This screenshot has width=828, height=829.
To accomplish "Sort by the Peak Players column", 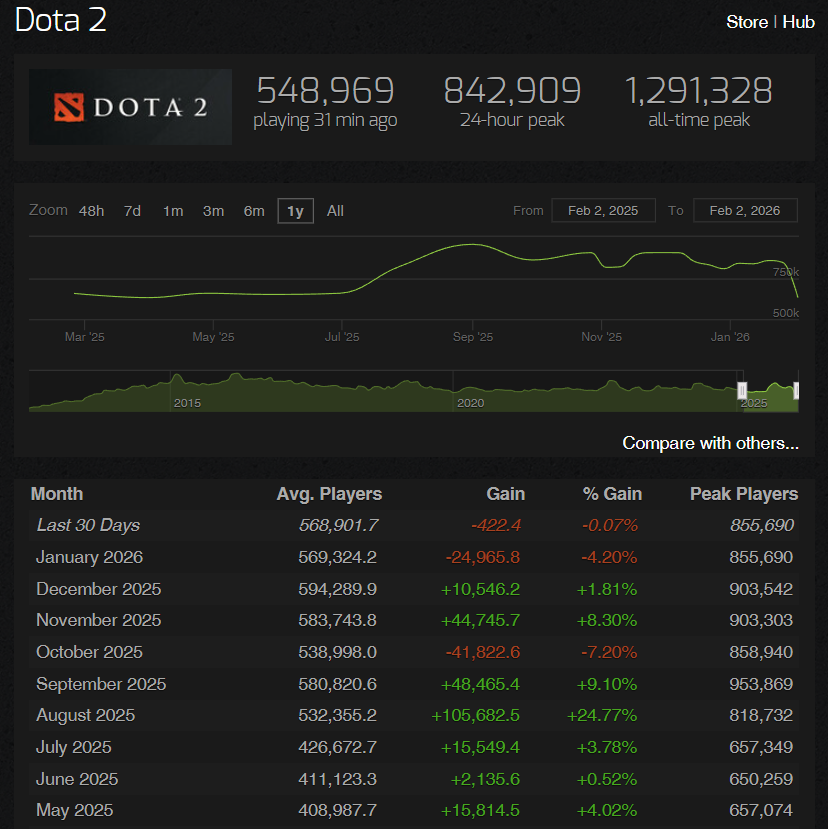I will 744,493.
